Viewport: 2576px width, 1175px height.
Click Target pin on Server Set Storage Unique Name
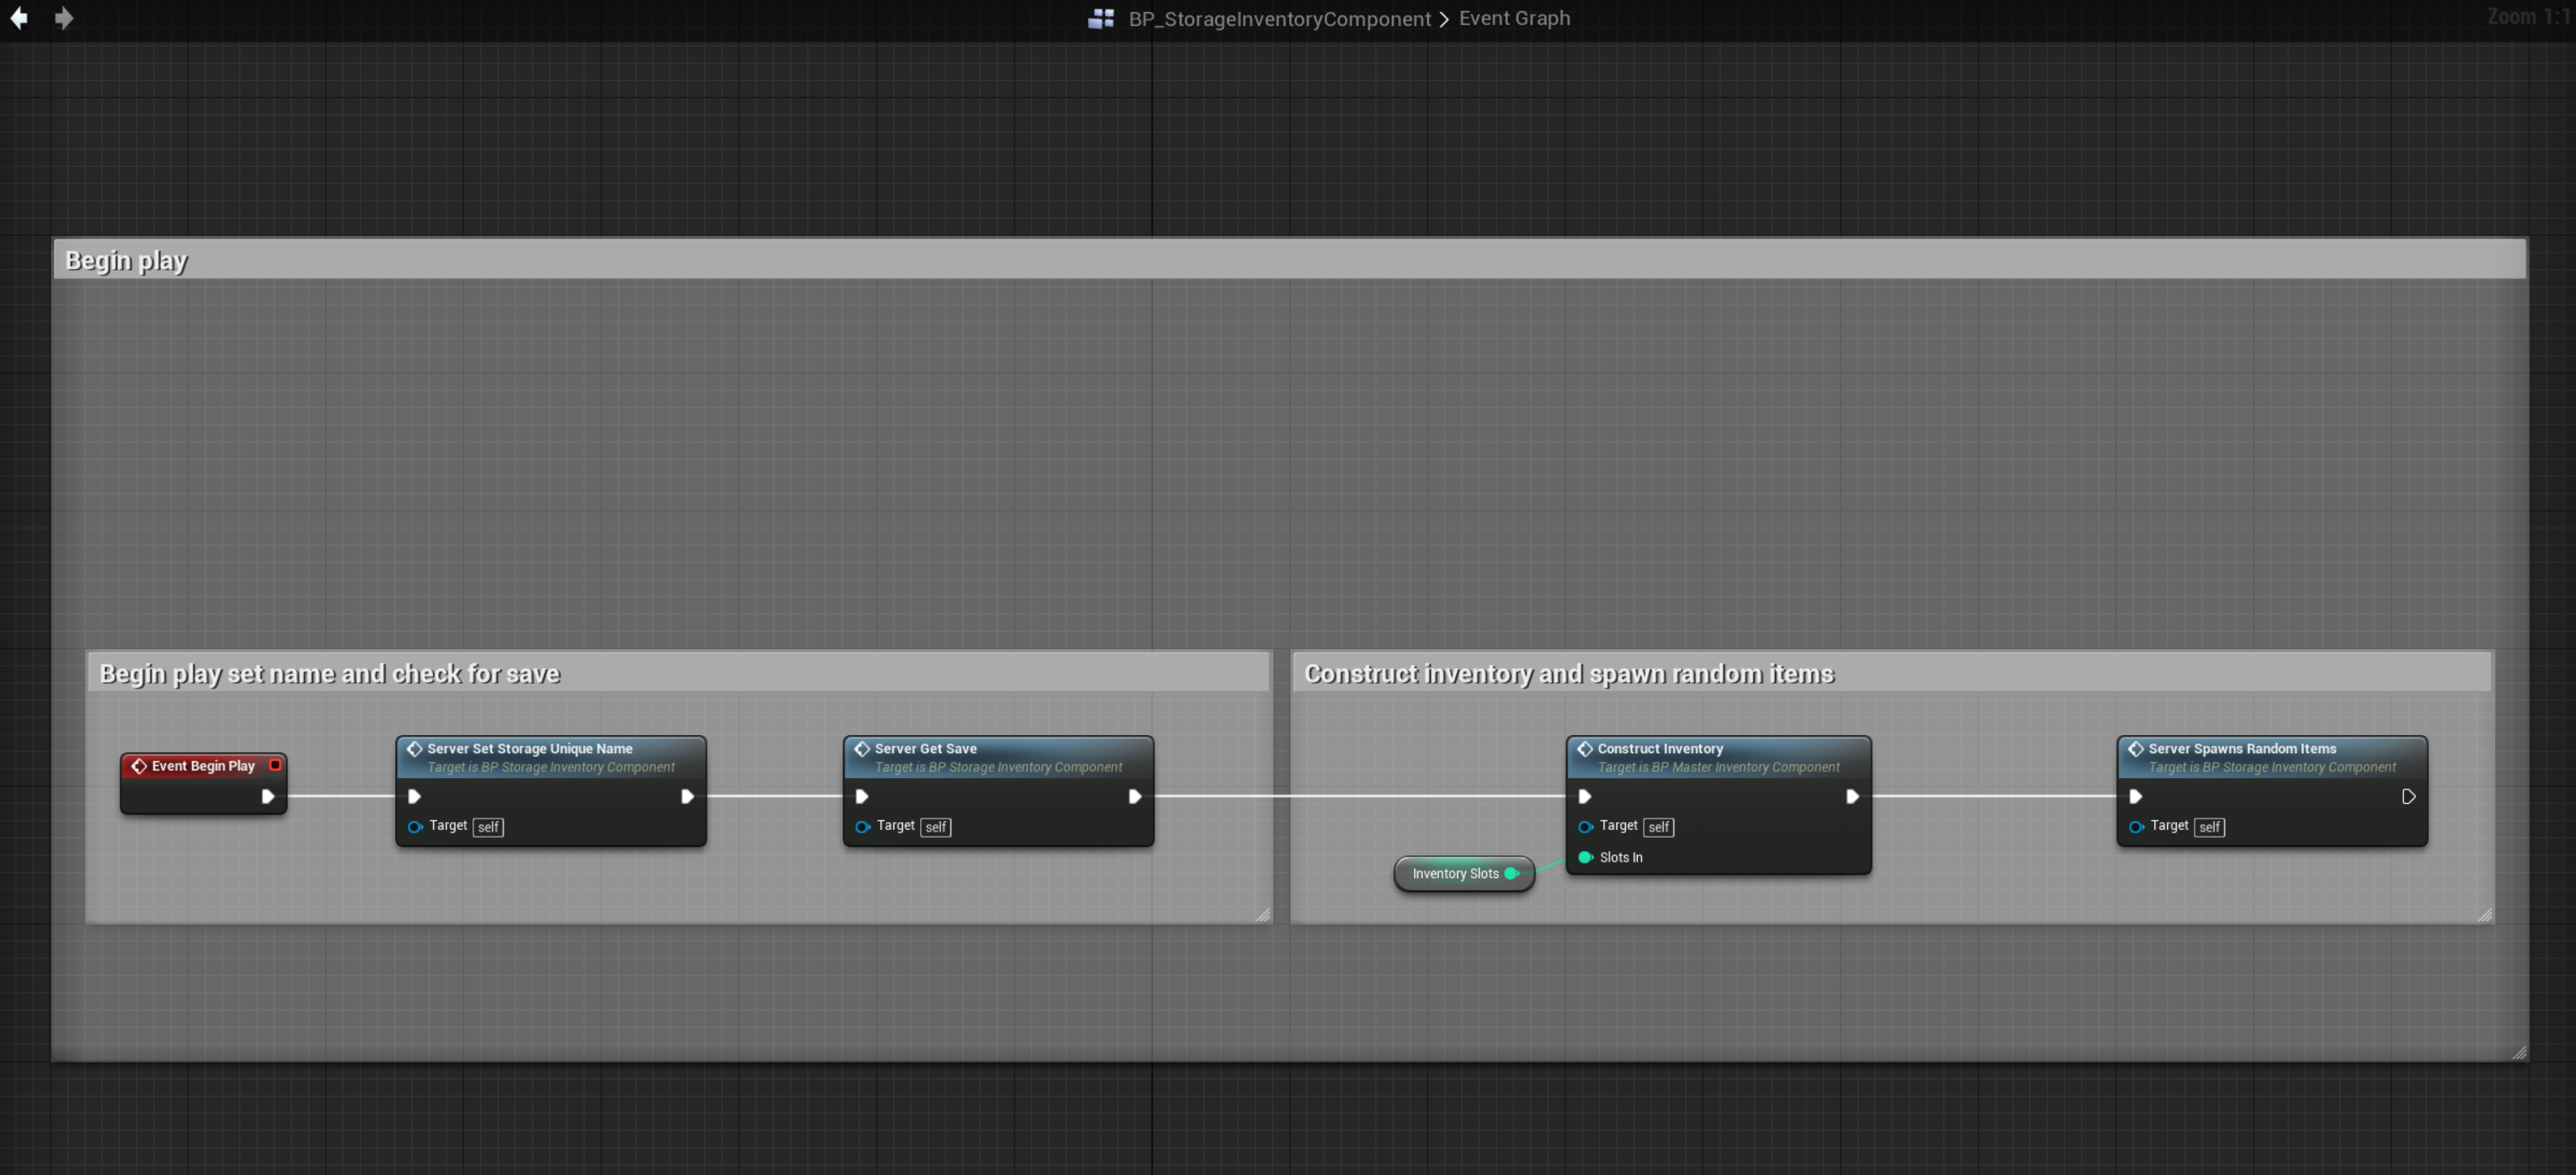click(415, 827)
